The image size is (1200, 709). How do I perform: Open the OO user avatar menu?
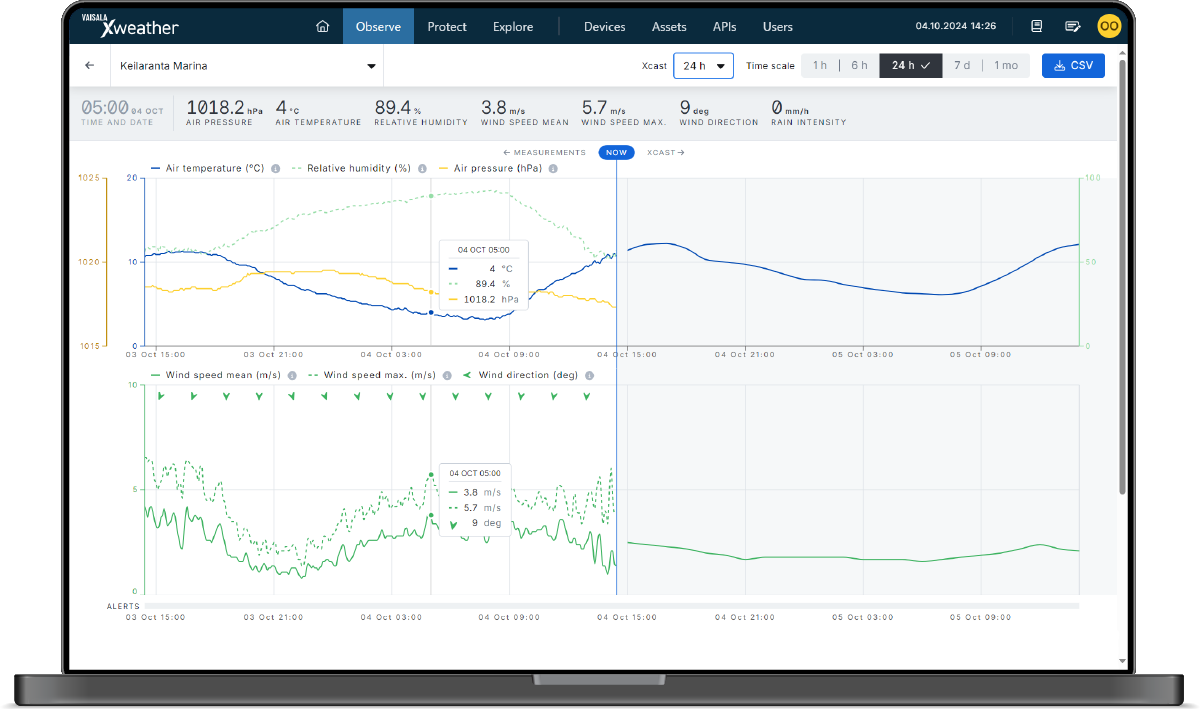(x=1109, y=26)
